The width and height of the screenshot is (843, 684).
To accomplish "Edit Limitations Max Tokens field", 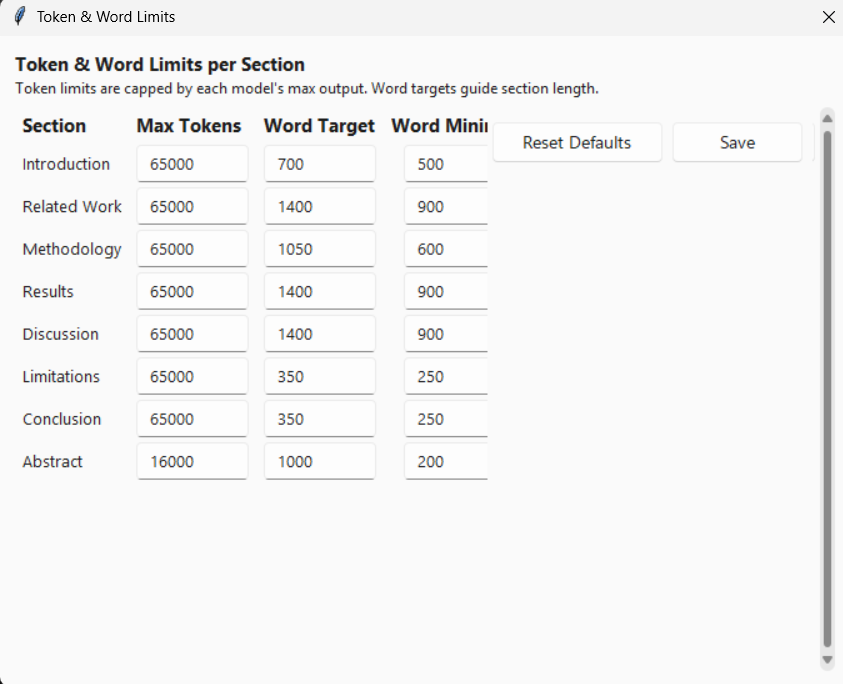I will click(192, 376).
